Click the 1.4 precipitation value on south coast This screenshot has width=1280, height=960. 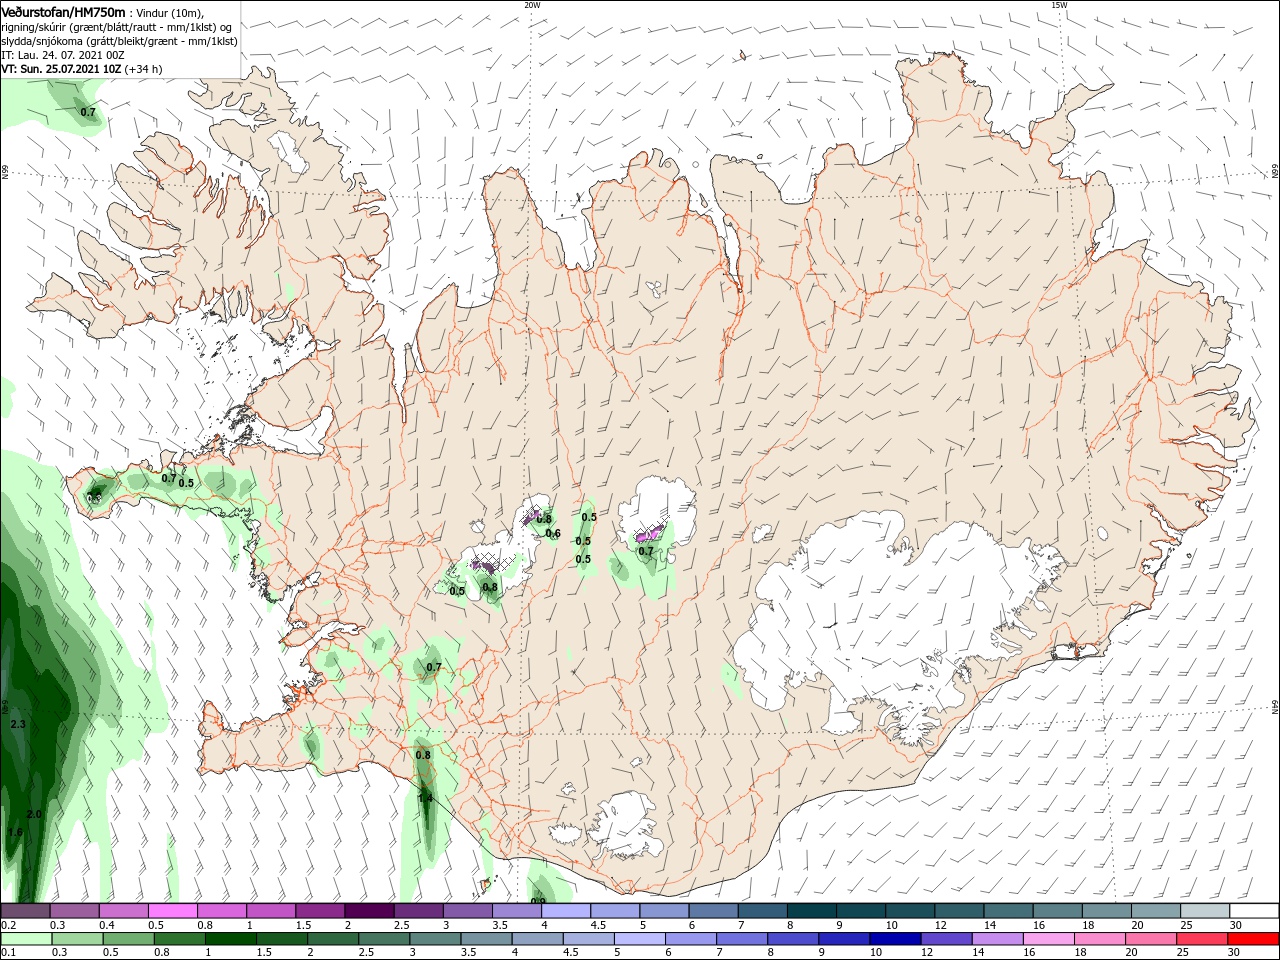click(x=425, y=798)
